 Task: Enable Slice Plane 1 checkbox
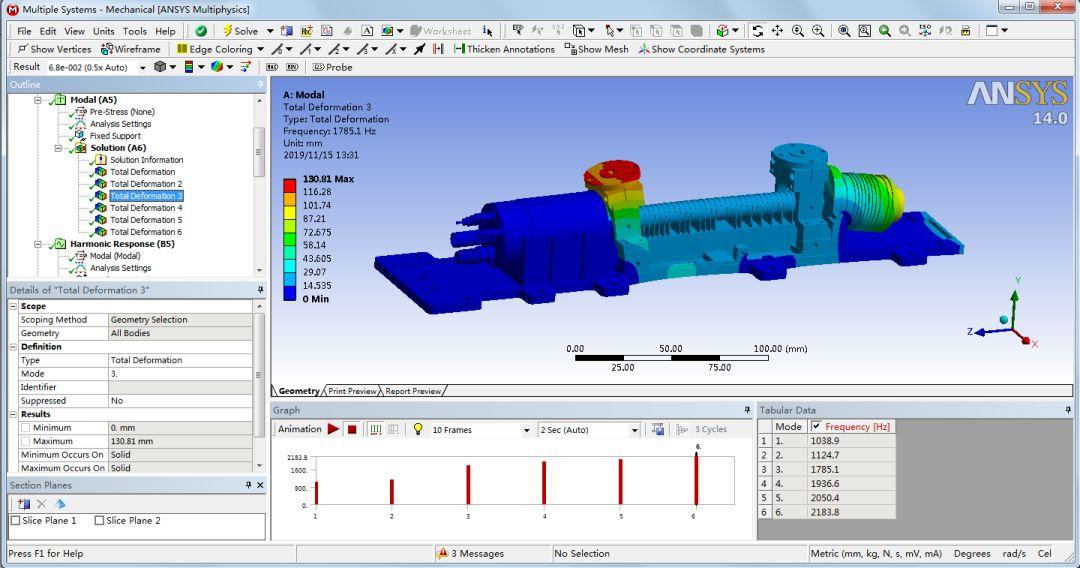[x=15, y=520]
